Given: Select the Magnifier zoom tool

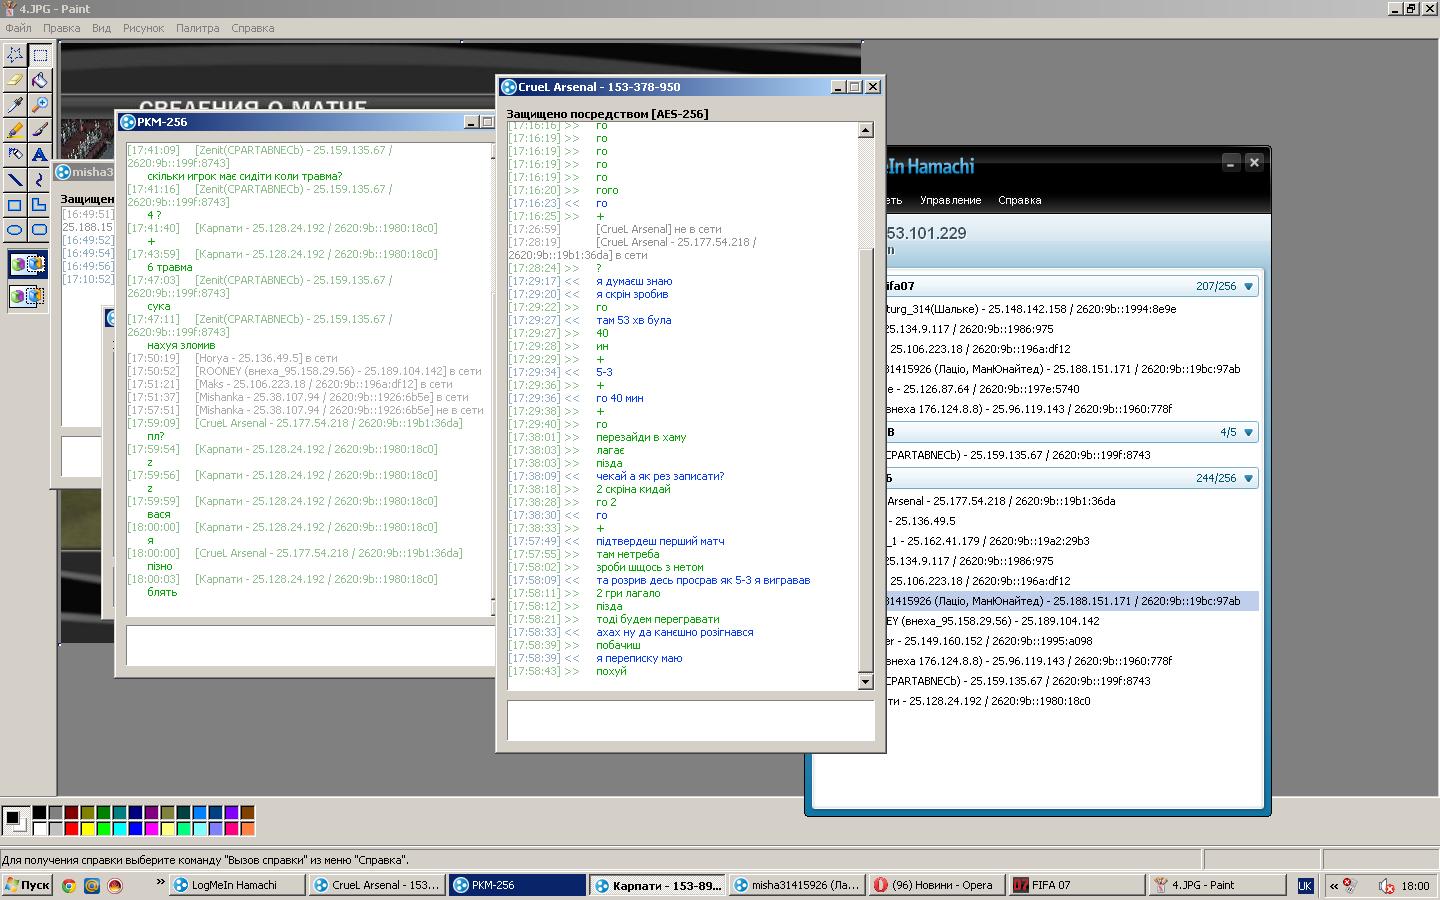Looking at the screenshot, I should pyautogui.click(x=39, y=105).
